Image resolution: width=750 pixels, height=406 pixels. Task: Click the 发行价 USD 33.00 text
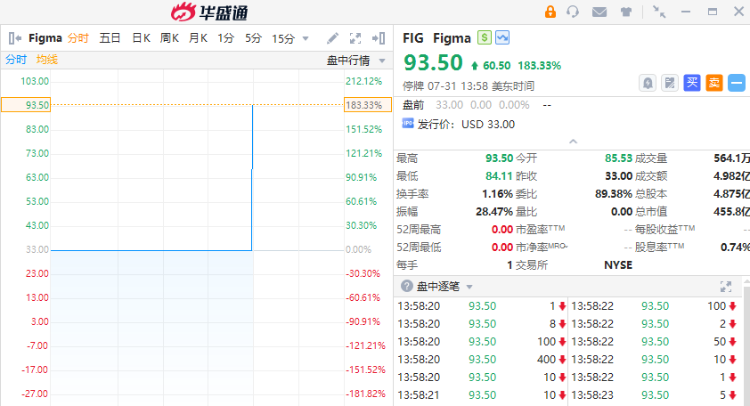[x=466, y=124]
